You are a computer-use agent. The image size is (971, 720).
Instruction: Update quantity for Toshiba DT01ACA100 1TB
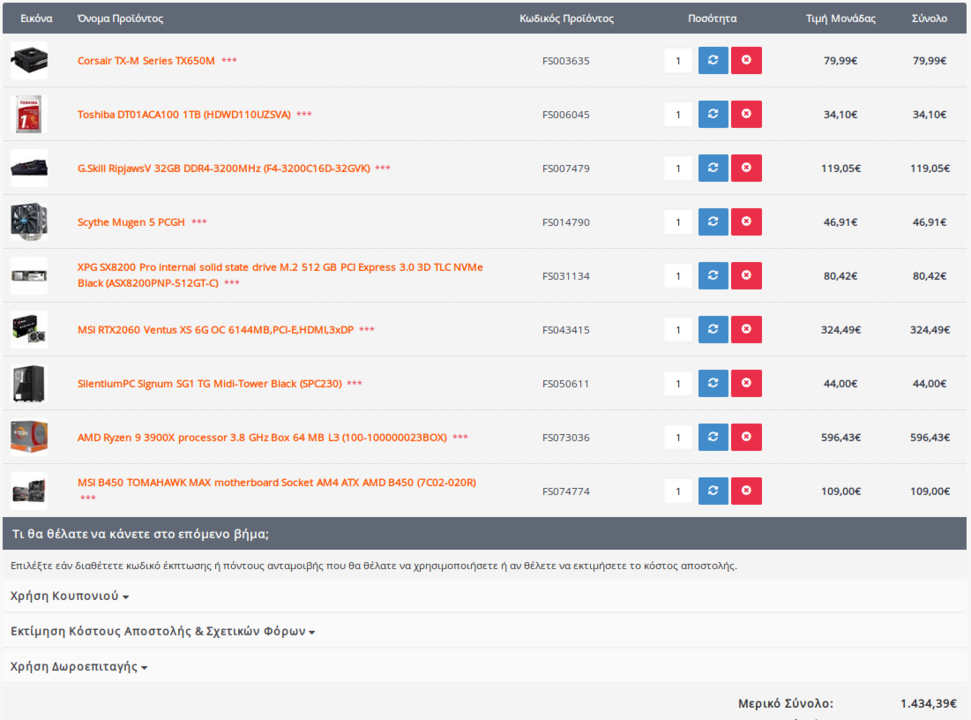(x=713, y=115)
